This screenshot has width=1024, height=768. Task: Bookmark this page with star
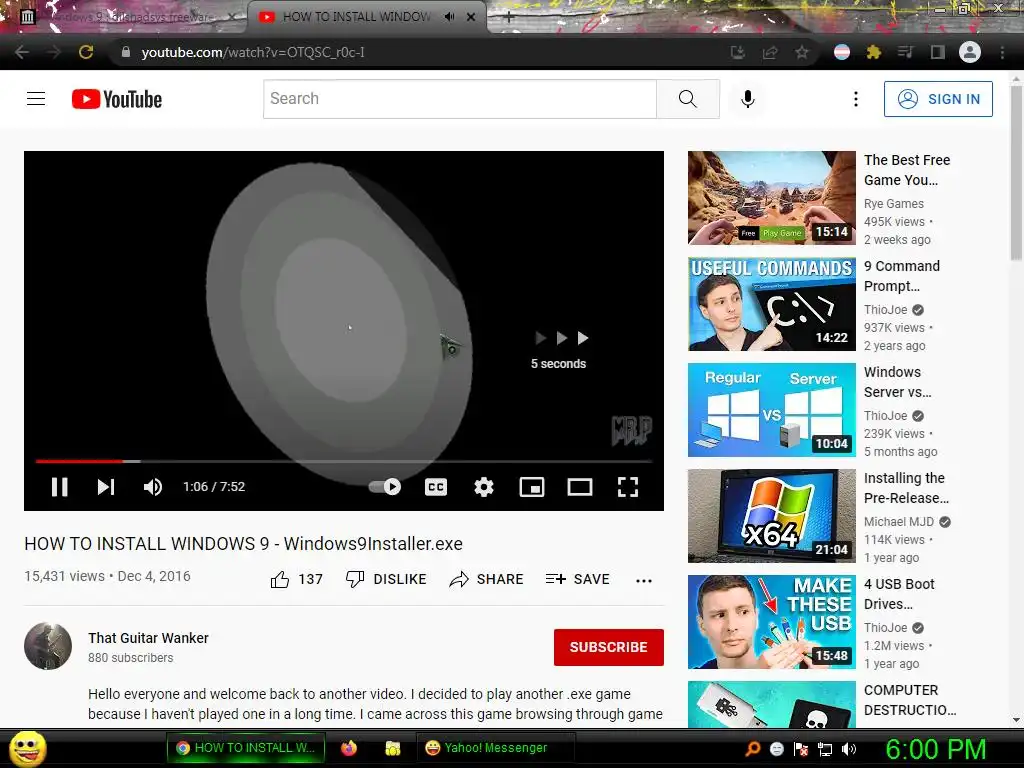801,52
